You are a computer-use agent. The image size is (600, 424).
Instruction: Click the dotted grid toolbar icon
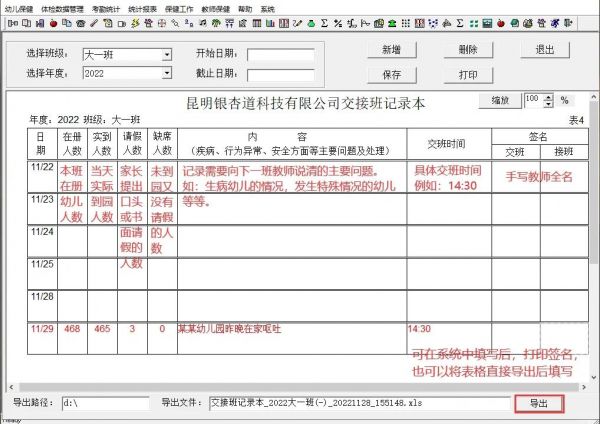coord(406,23)
